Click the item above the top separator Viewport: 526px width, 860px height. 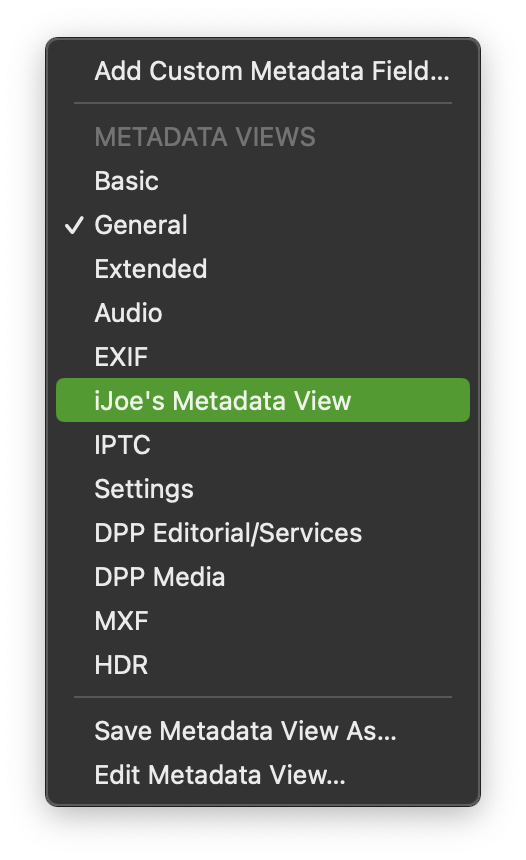pos(263,71)
